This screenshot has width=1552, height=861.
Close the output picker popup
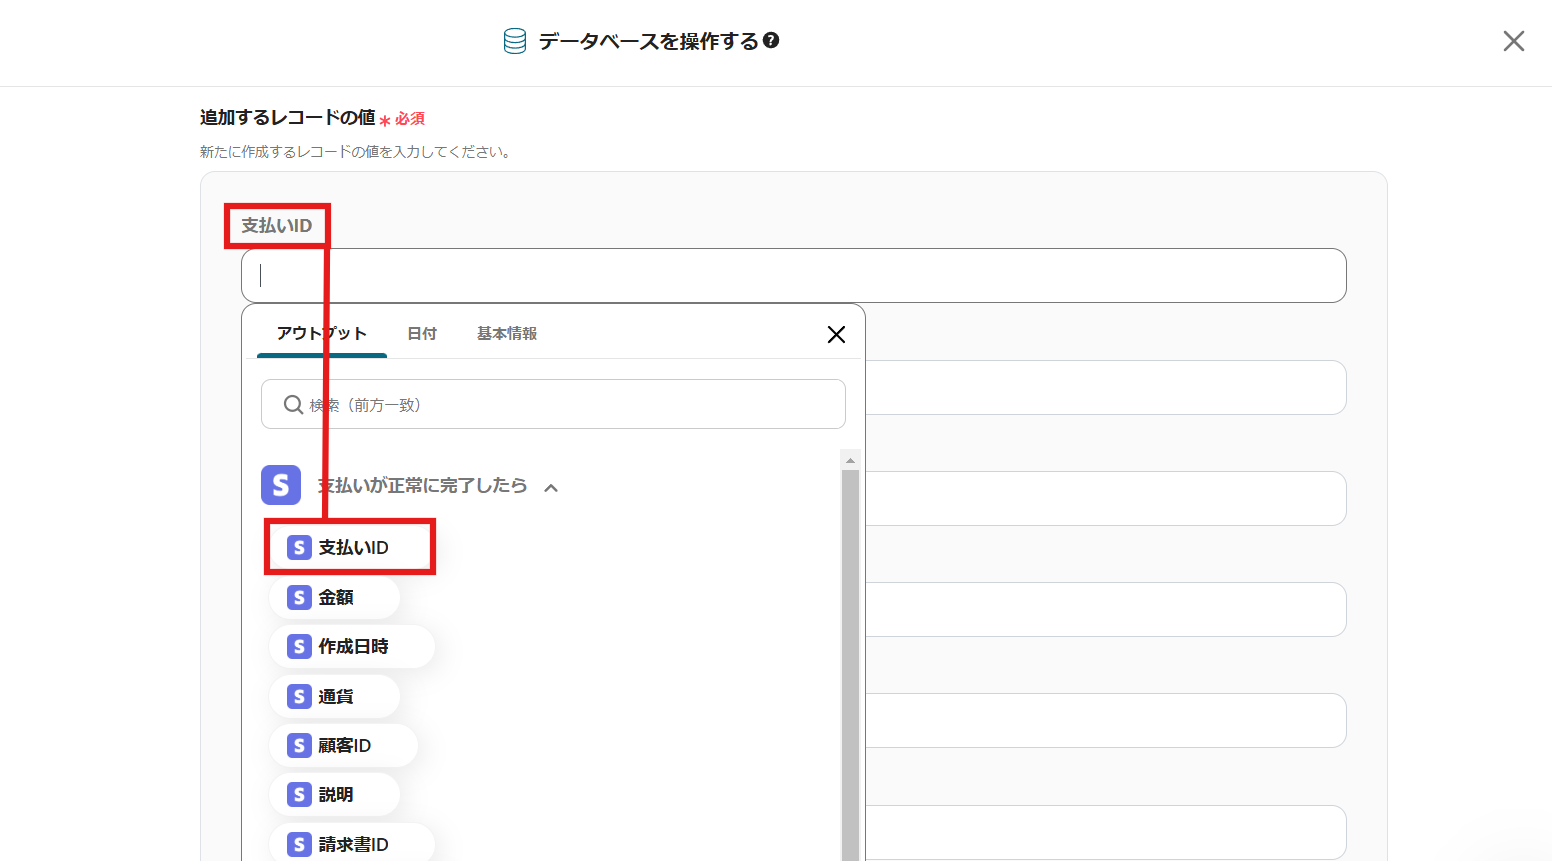pyautogui.click(x=837, y=334)
